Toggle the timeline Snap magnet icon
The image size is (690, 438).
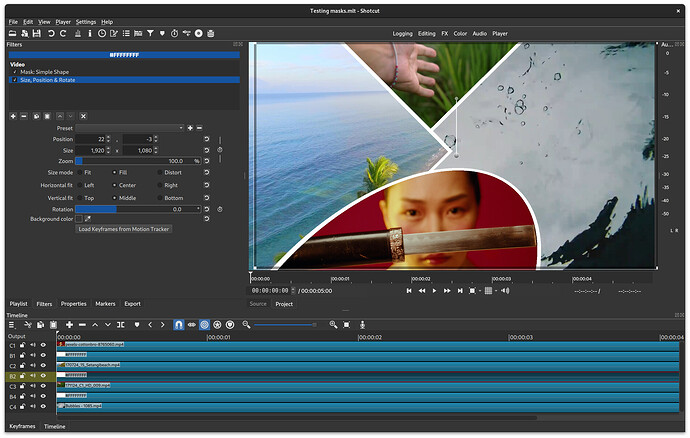pyautogui.click(x=179, y=325)
